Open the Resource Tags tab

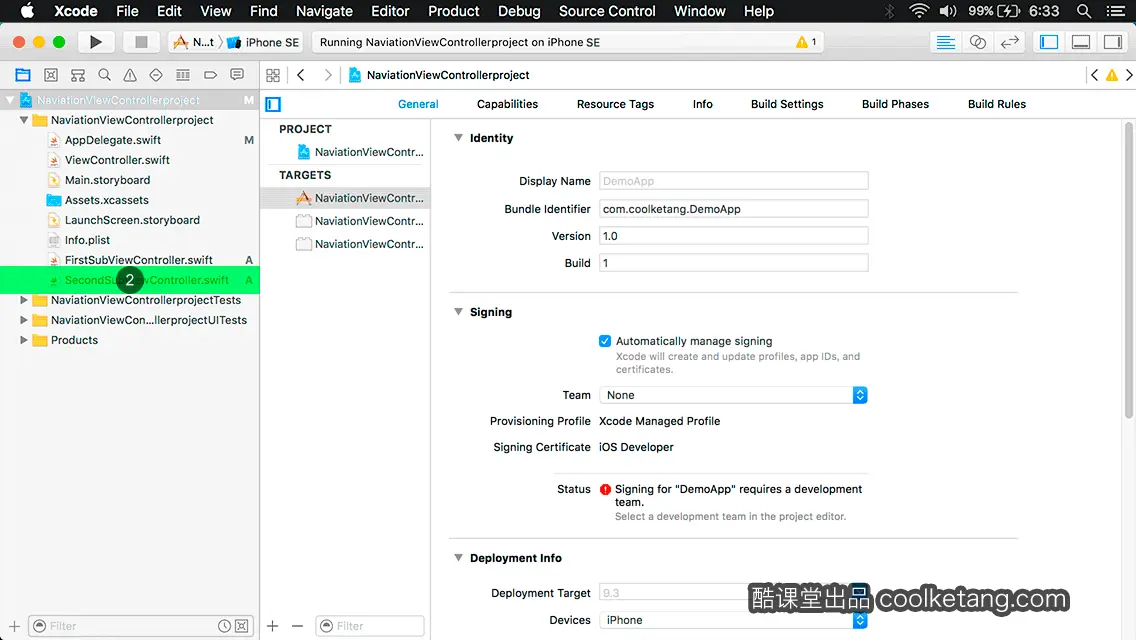click(615, 104)
